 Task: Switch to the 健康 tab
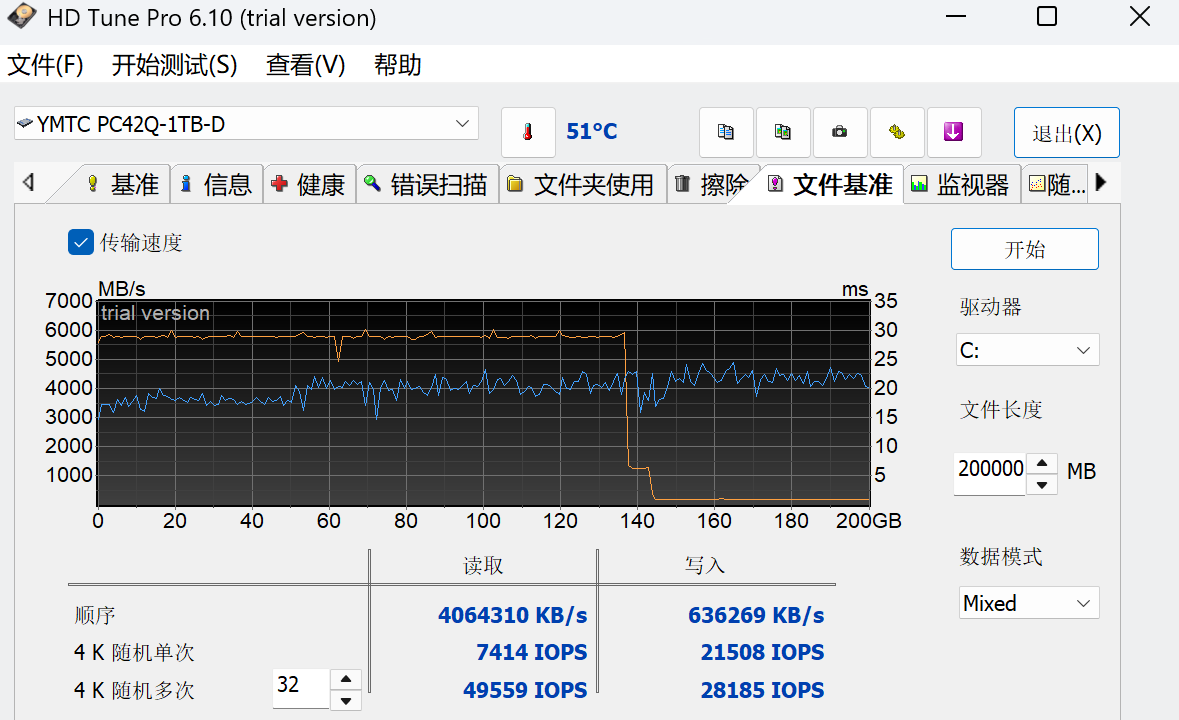(309, 184)
